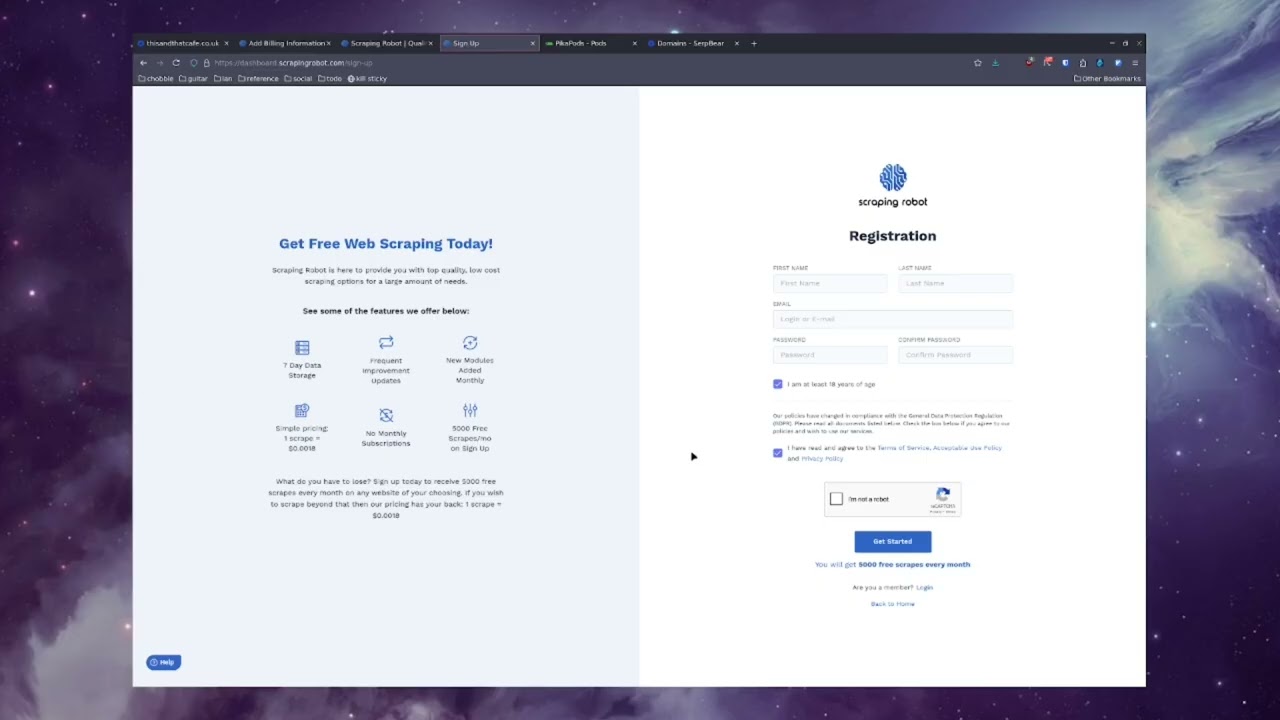Image resolution: width=1280 pixels, height=720 pixels.
Task: Switch to Domains - SerpBear tab
Action: [x=692, y=43]
